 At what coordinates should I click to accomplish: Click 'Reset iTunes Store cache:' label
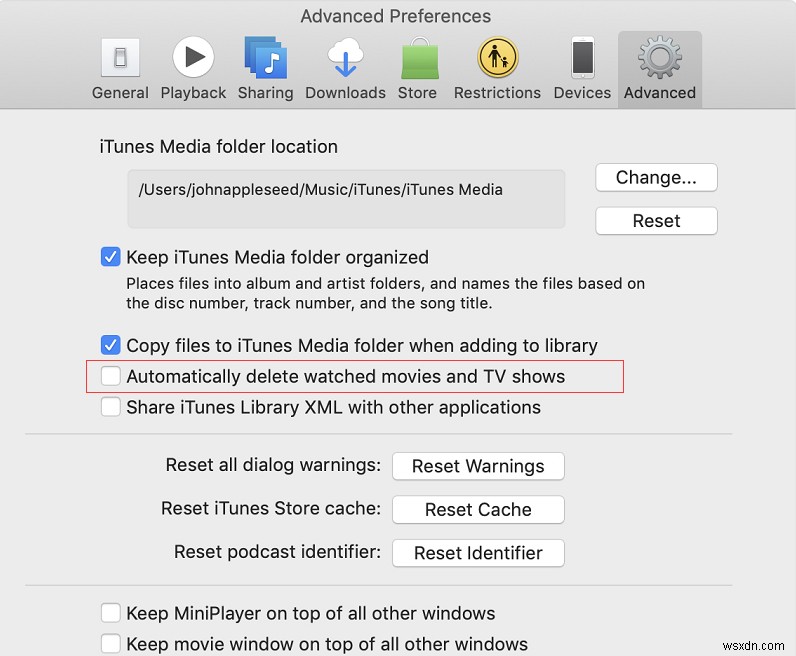271,508
